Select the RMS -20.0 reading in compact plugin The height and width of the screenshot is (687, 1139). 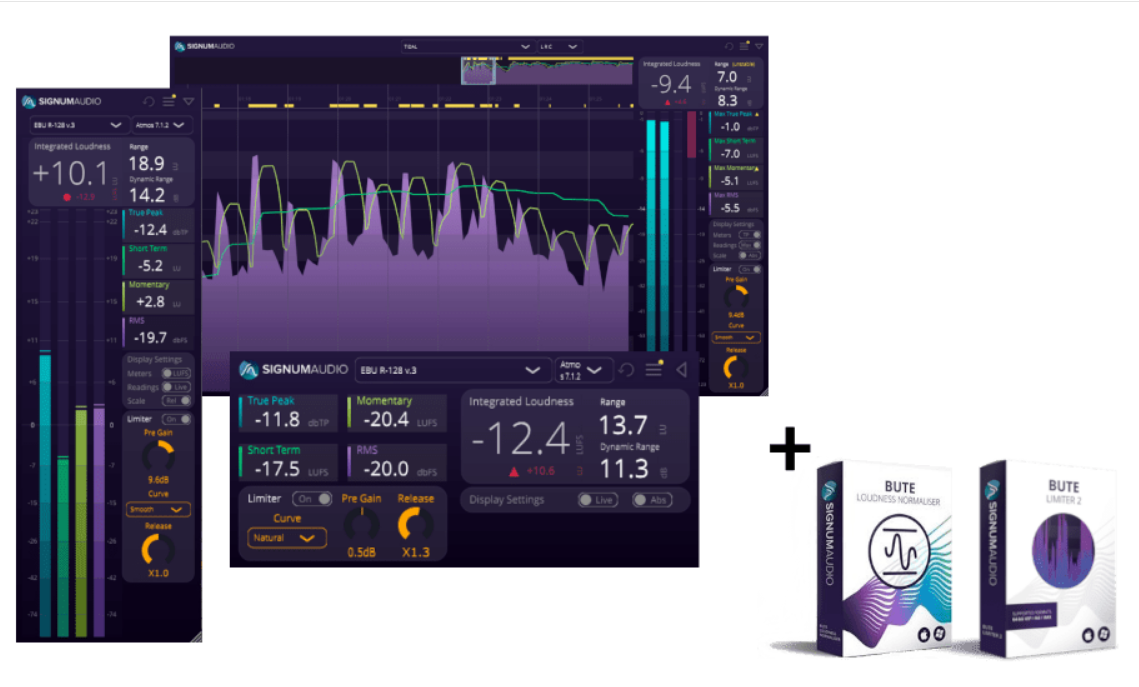tap(397, 462)
